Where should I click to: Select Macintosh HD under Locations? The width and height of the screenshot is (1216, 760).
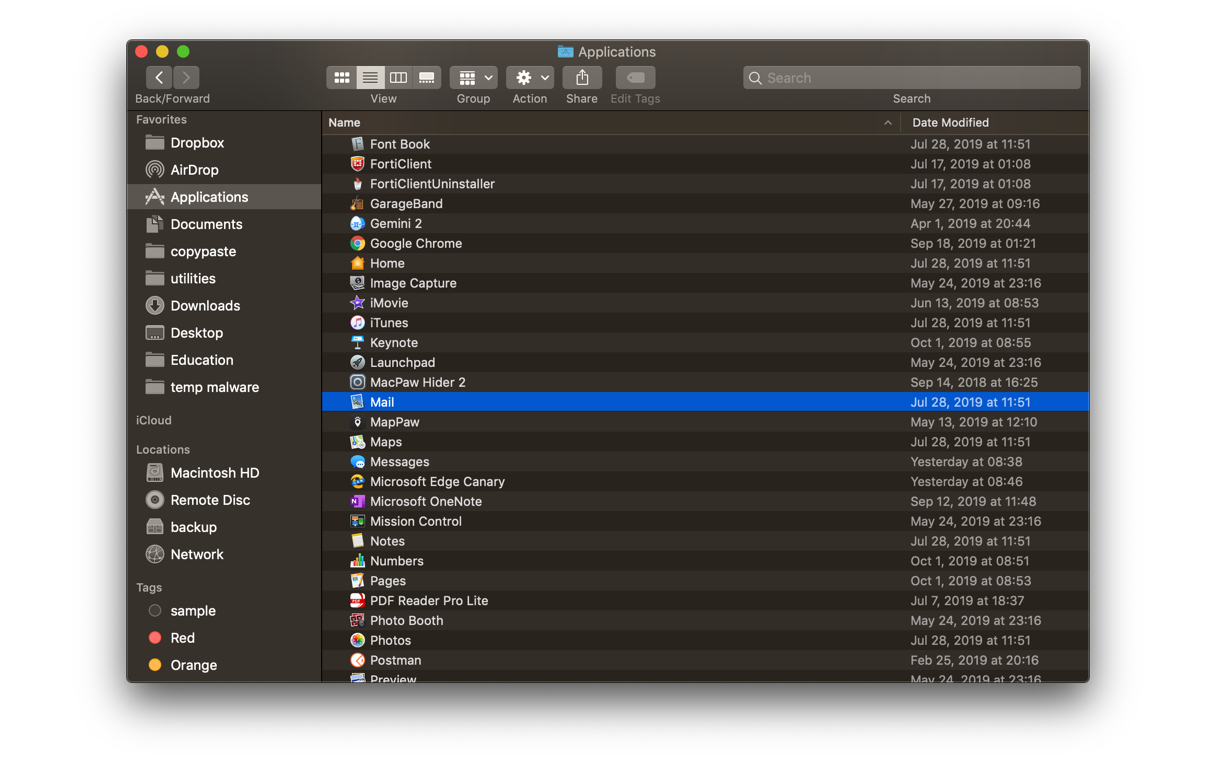[x=214, y=473]
